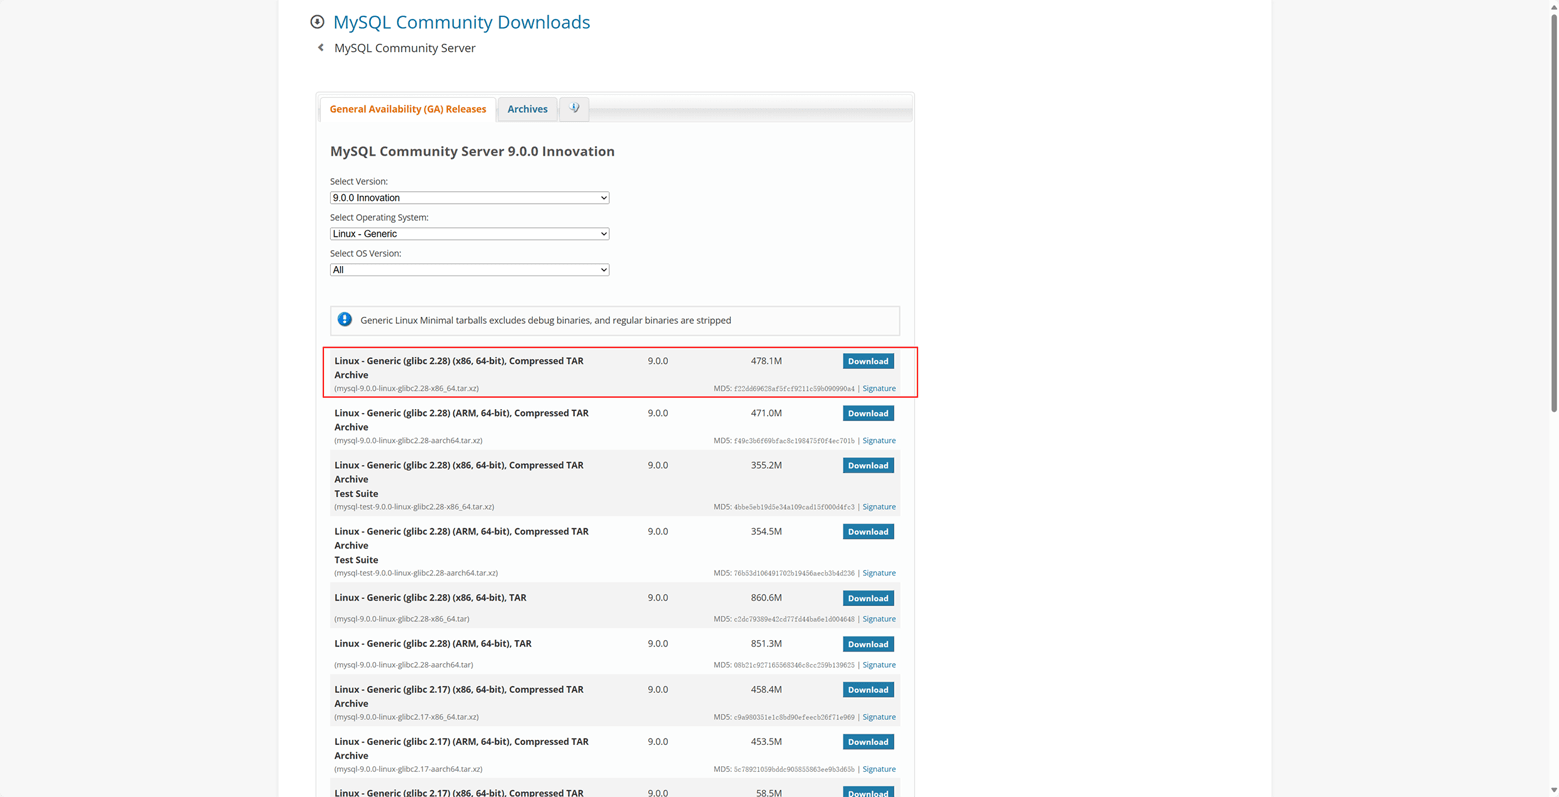The height and width of the screenshot is (797, 1559).
Task: Open the Select OS Version dropdown
Action: pos(469,270)
